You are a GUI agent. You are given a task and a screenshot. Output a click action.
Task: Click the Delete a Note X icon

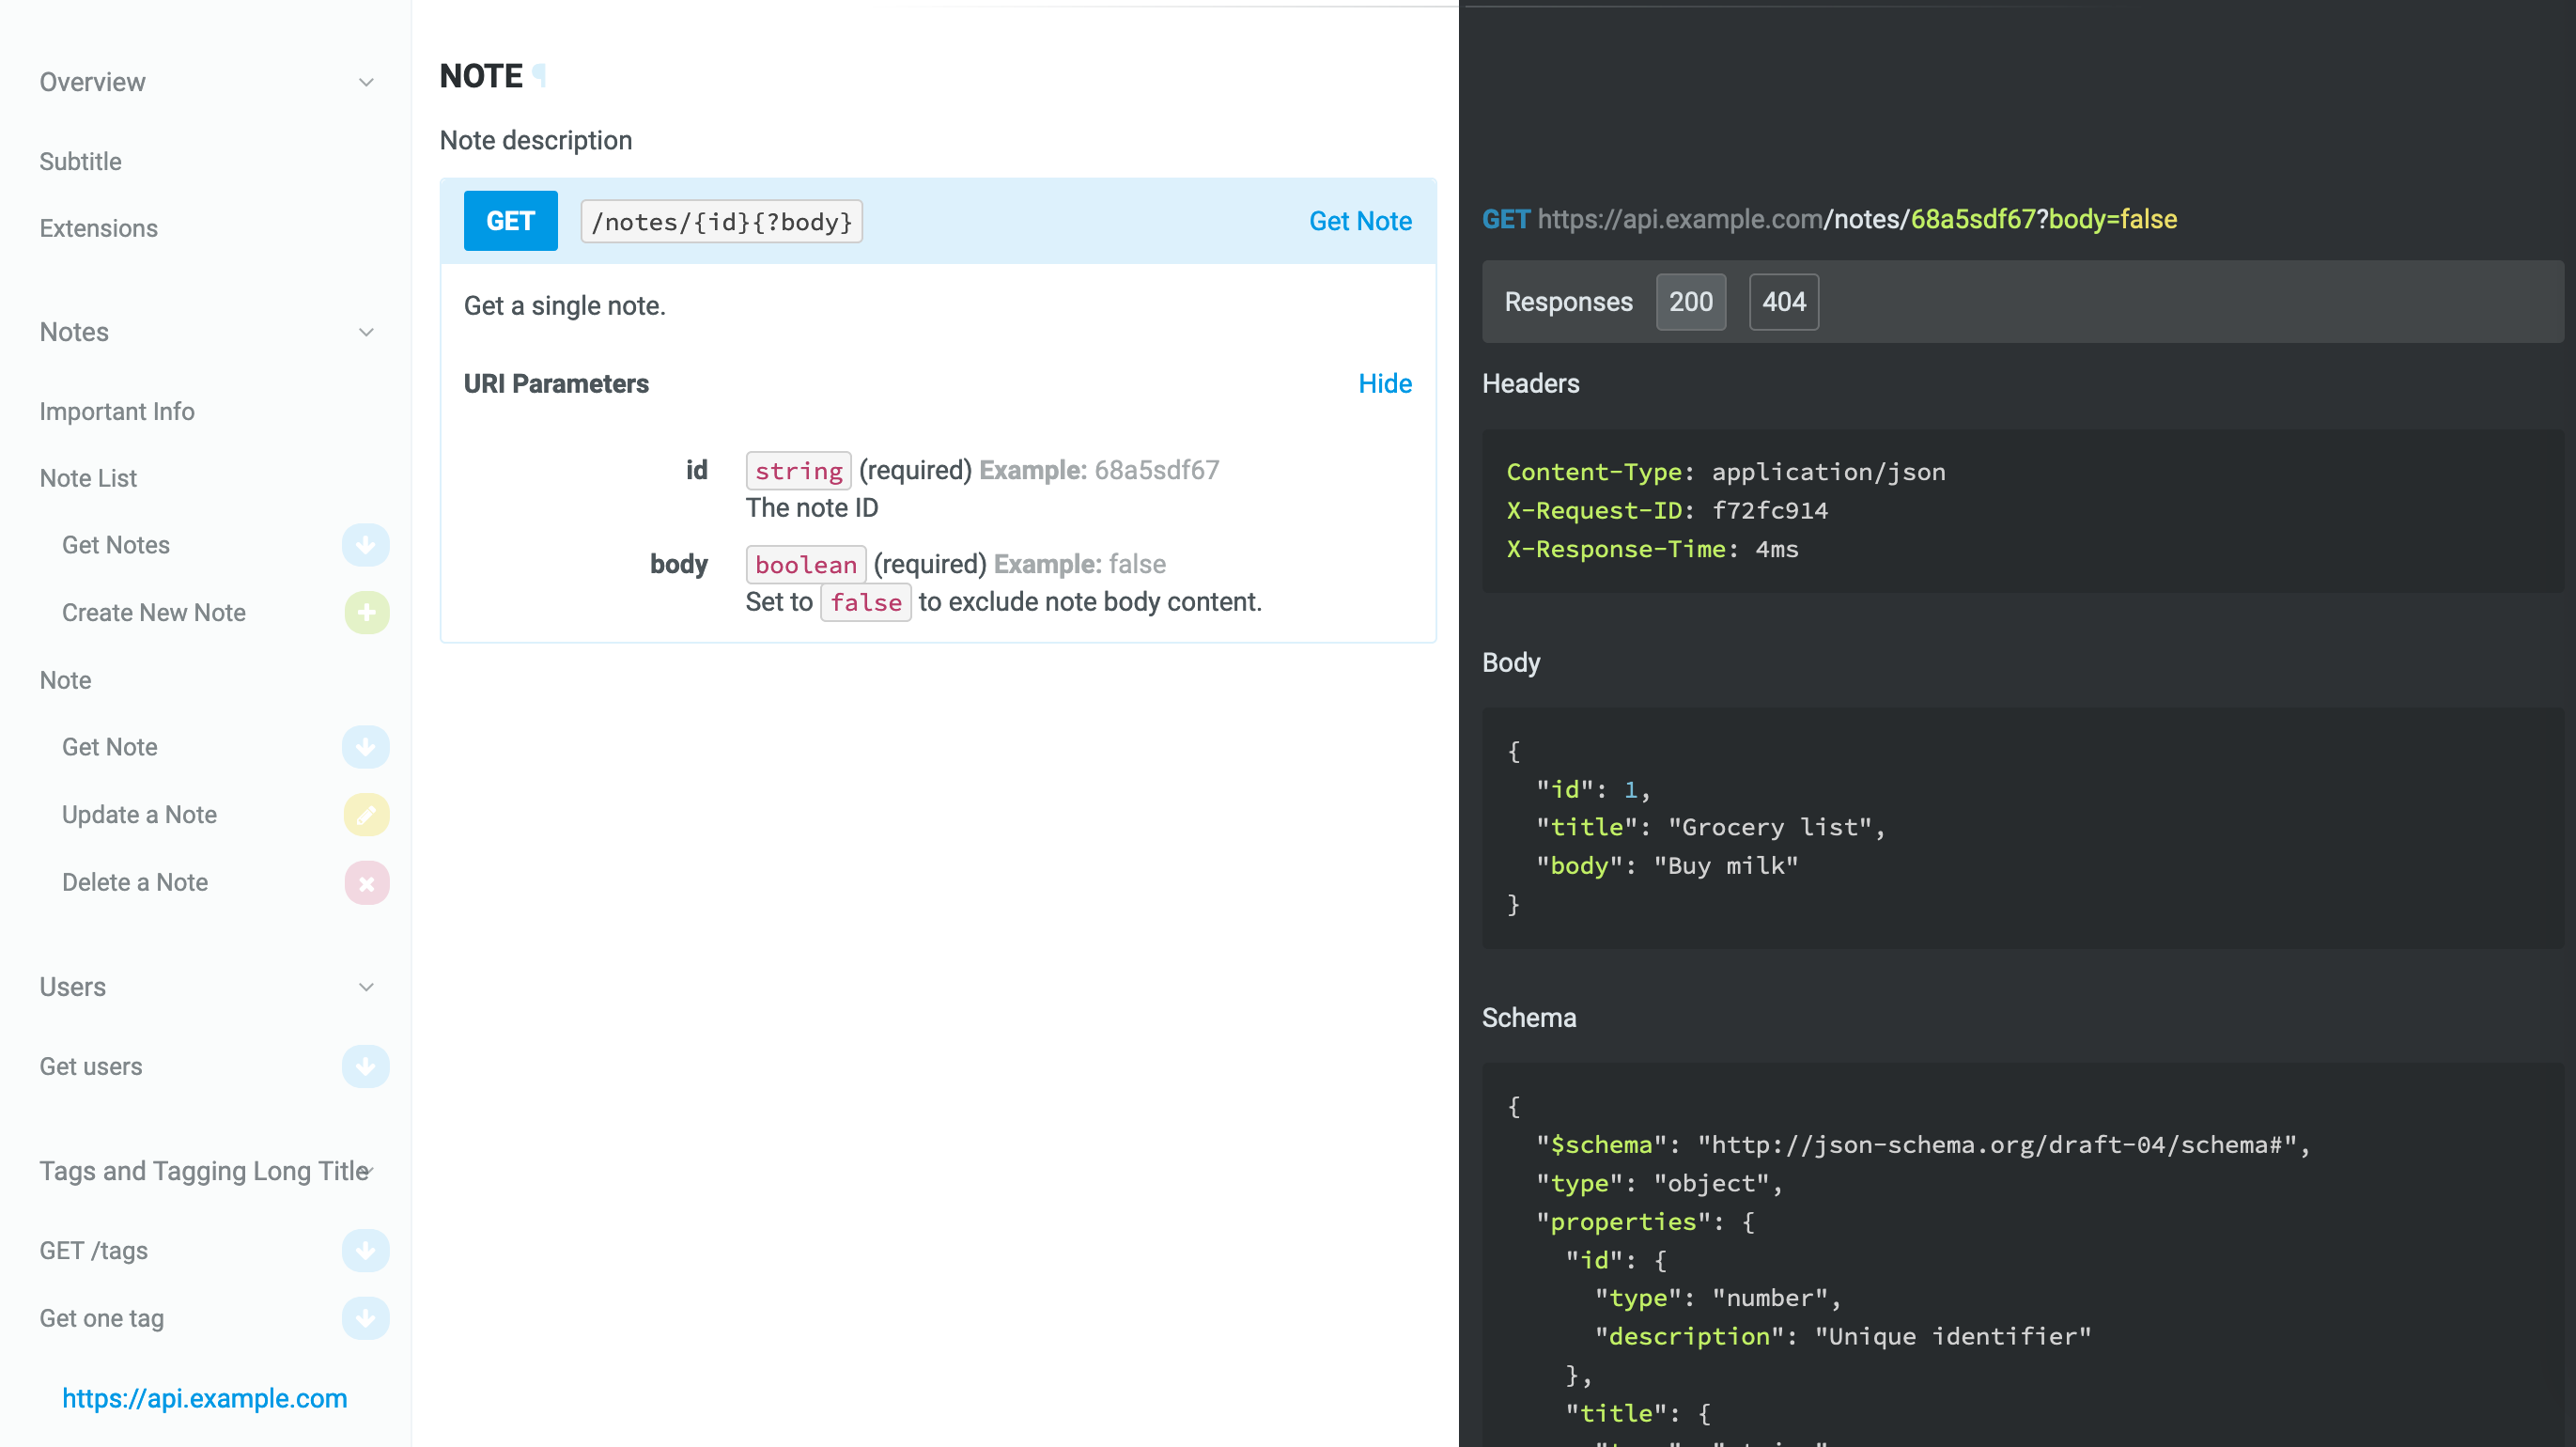[366, 882]
